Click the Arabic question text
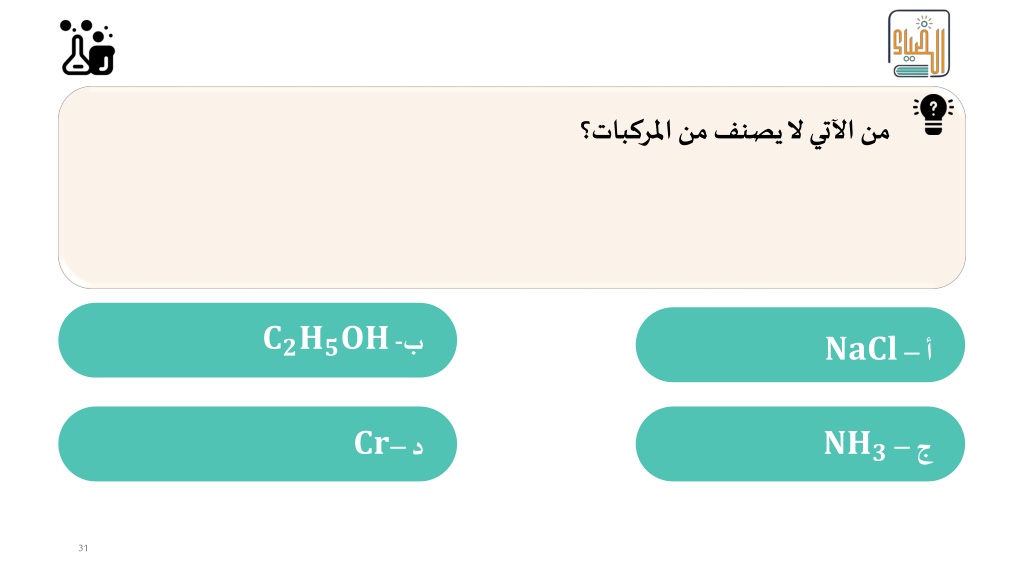Screen dimensions: 1024x576 [735, 131]
